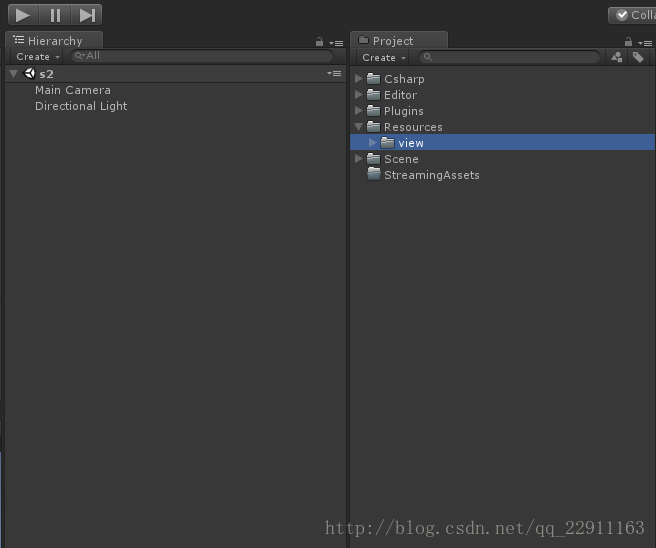Click the Csharp folder icon
656x548 pixels.
[373, 79]
